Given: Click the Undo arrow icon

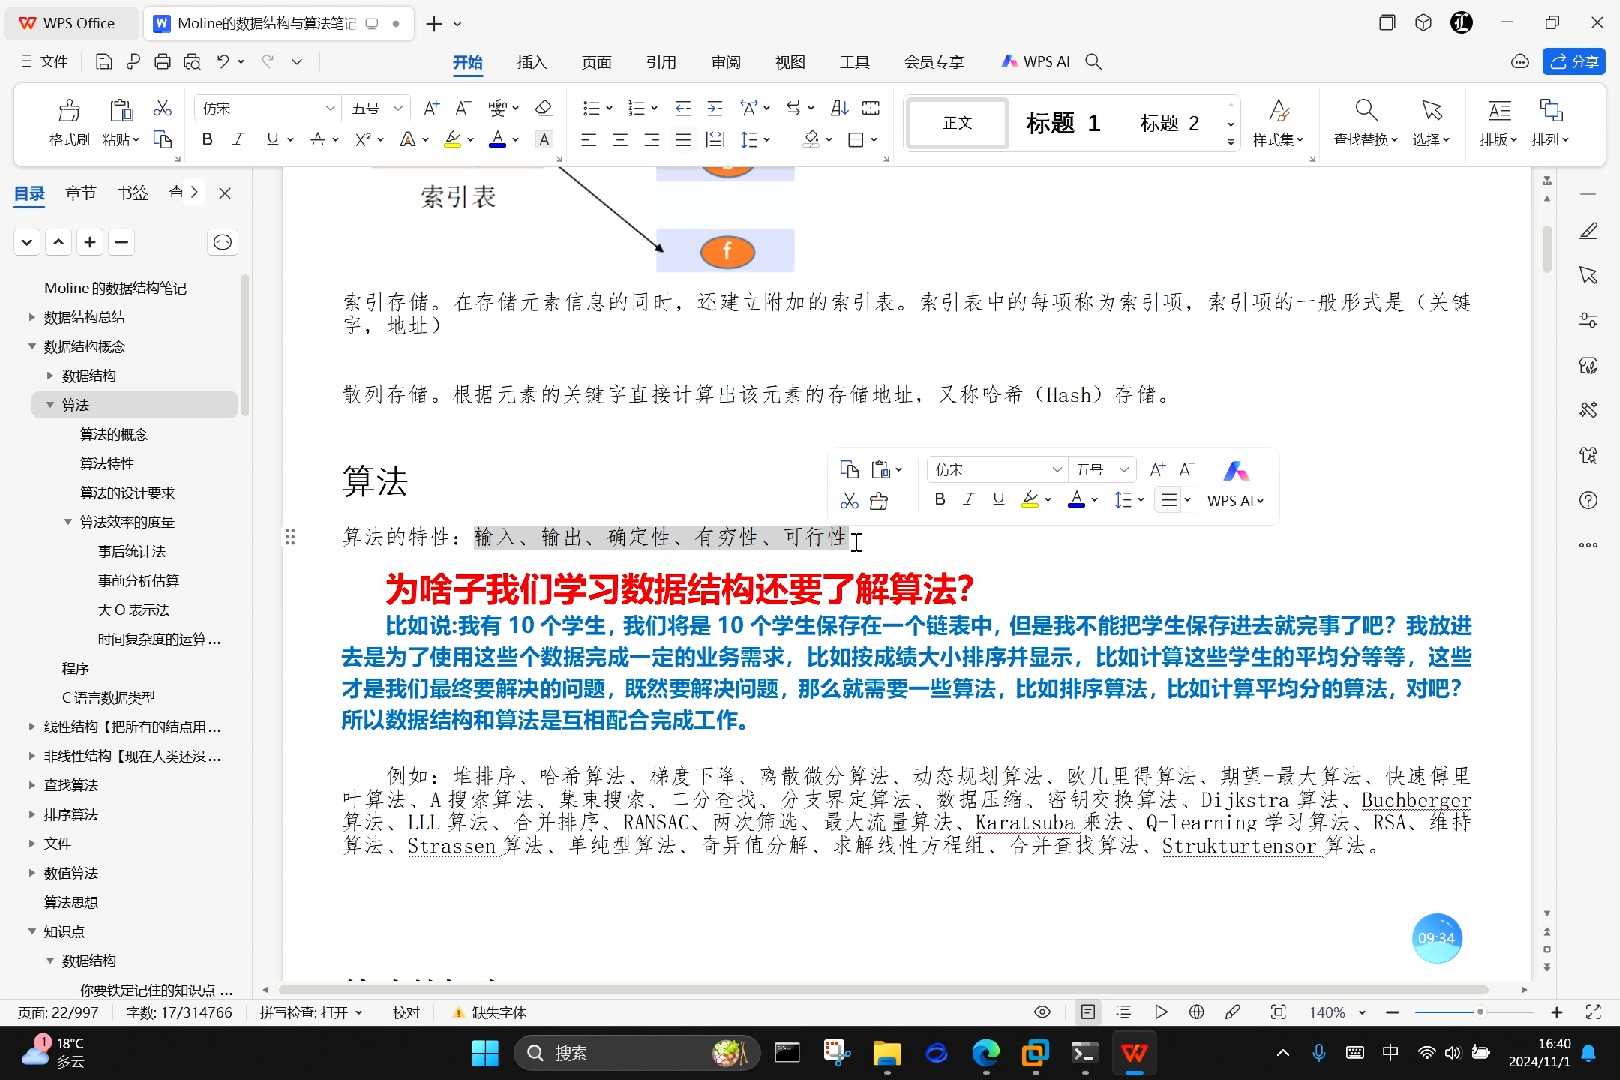Looking at the screenshot, I should [223, 62].
